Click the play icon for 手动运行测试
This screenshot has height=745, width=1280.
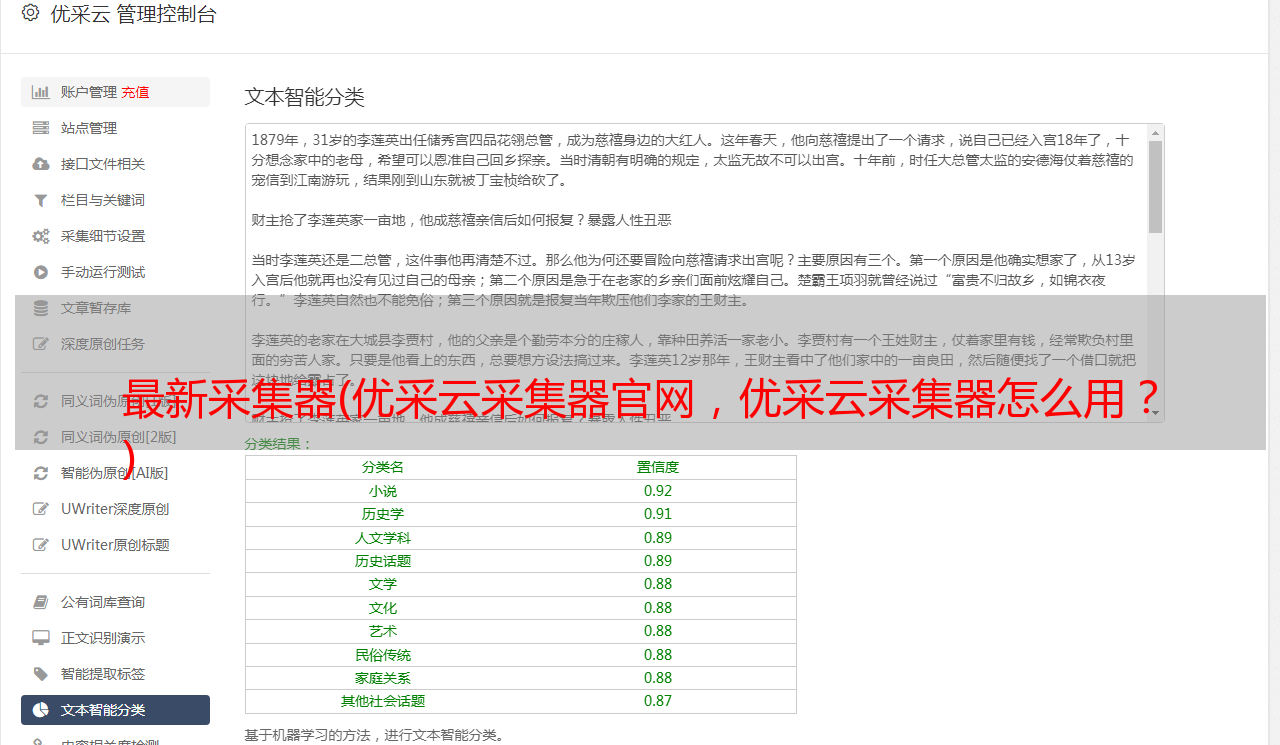40,272
